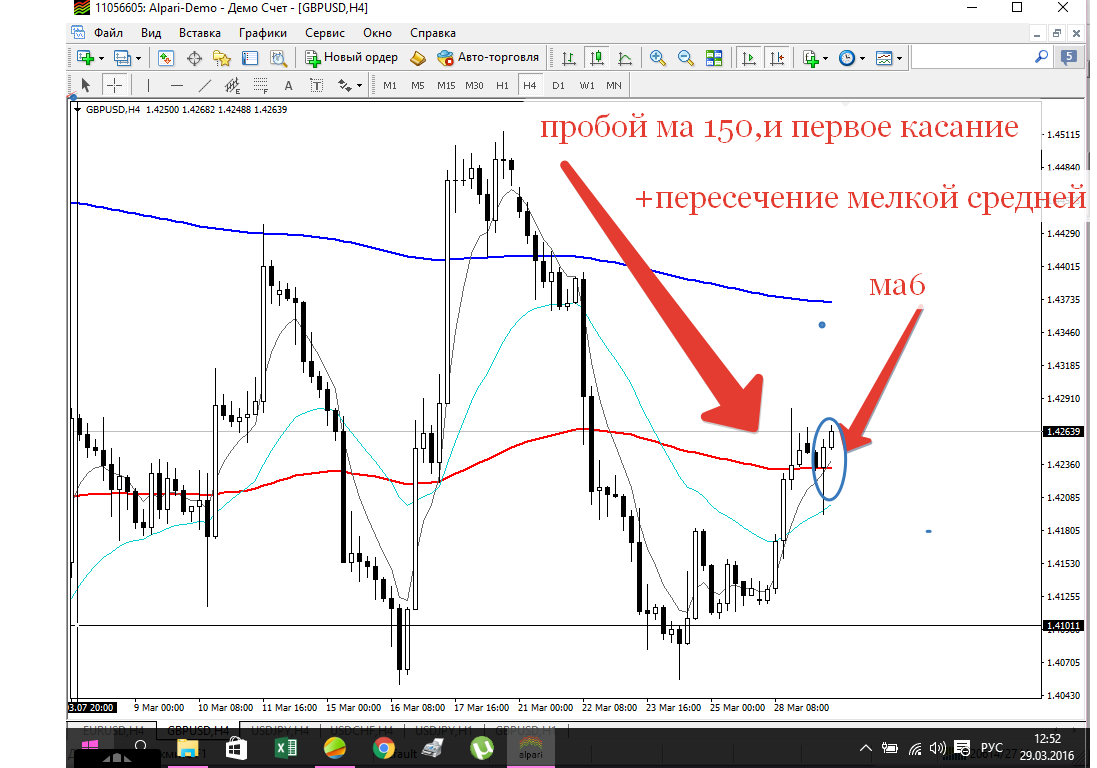
Task: Open the Strategy Tester magnifier icon
Action: [x=278, y=58]
